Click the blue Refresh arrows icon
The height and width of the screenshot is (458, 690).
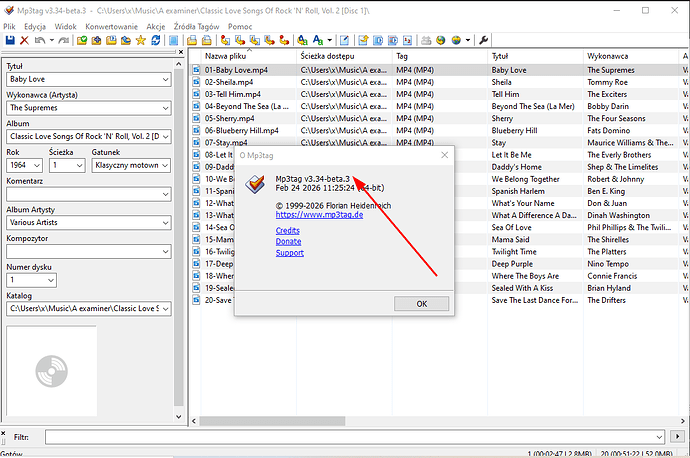[x=155, y=40]
